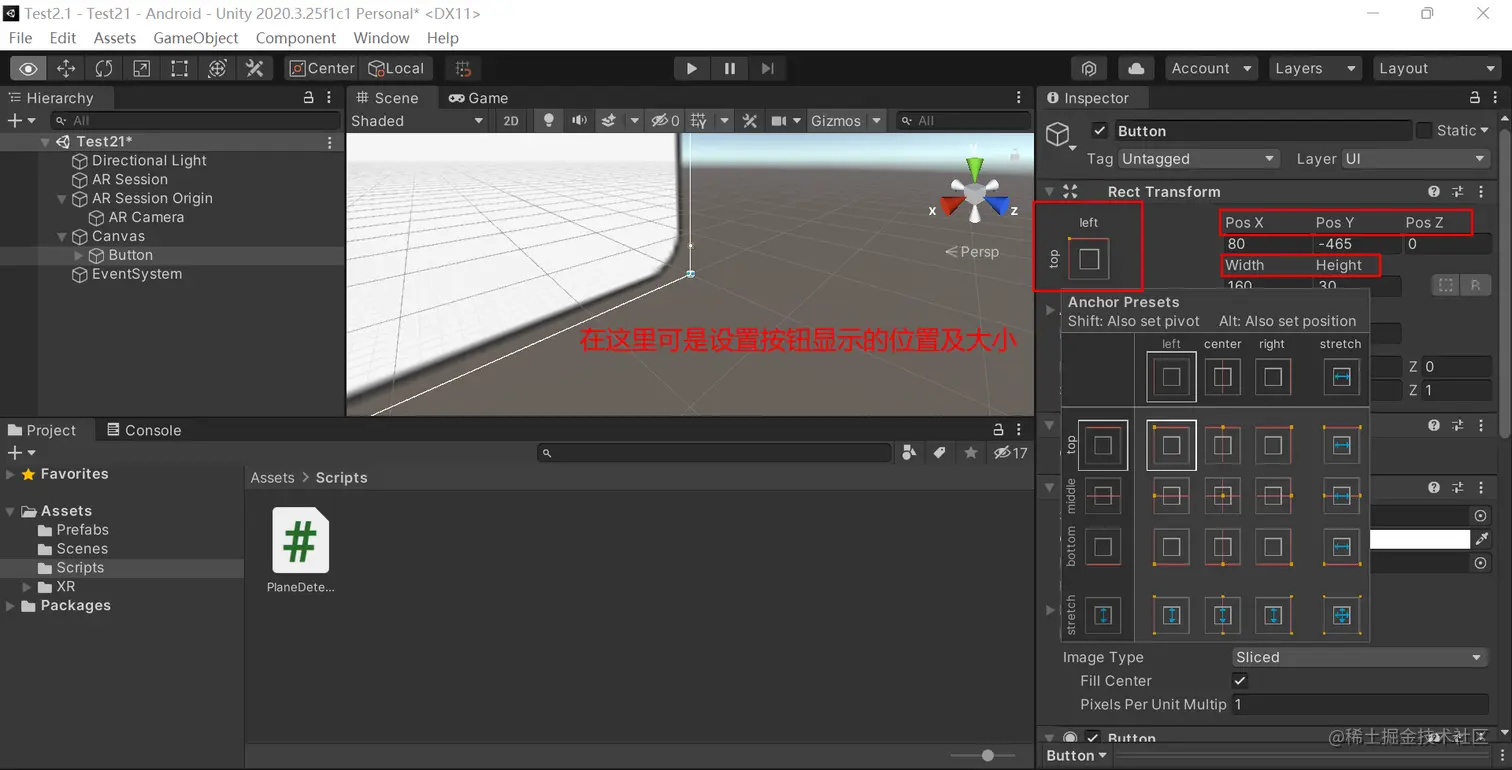The height and width of the screenshot is (770, 1512).
Task: Toggle the Fill Center checkbox
Action: point(1240,680)
